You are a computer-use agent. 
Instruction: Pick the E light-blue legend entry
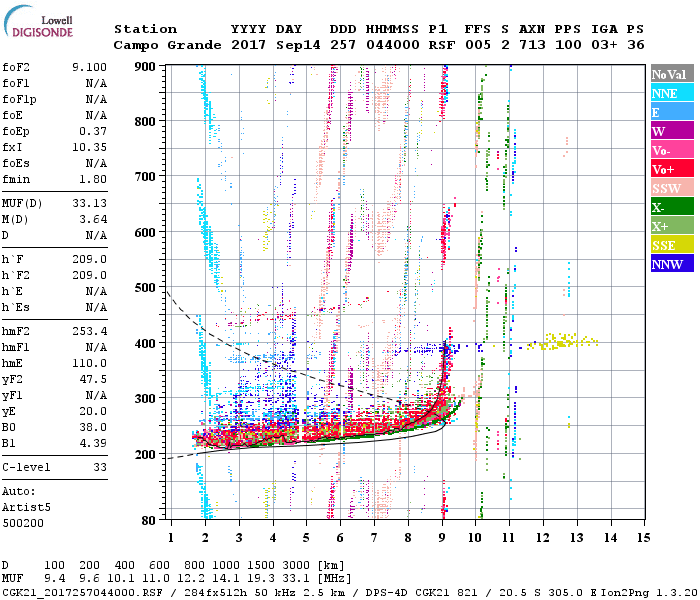(672, 113)
